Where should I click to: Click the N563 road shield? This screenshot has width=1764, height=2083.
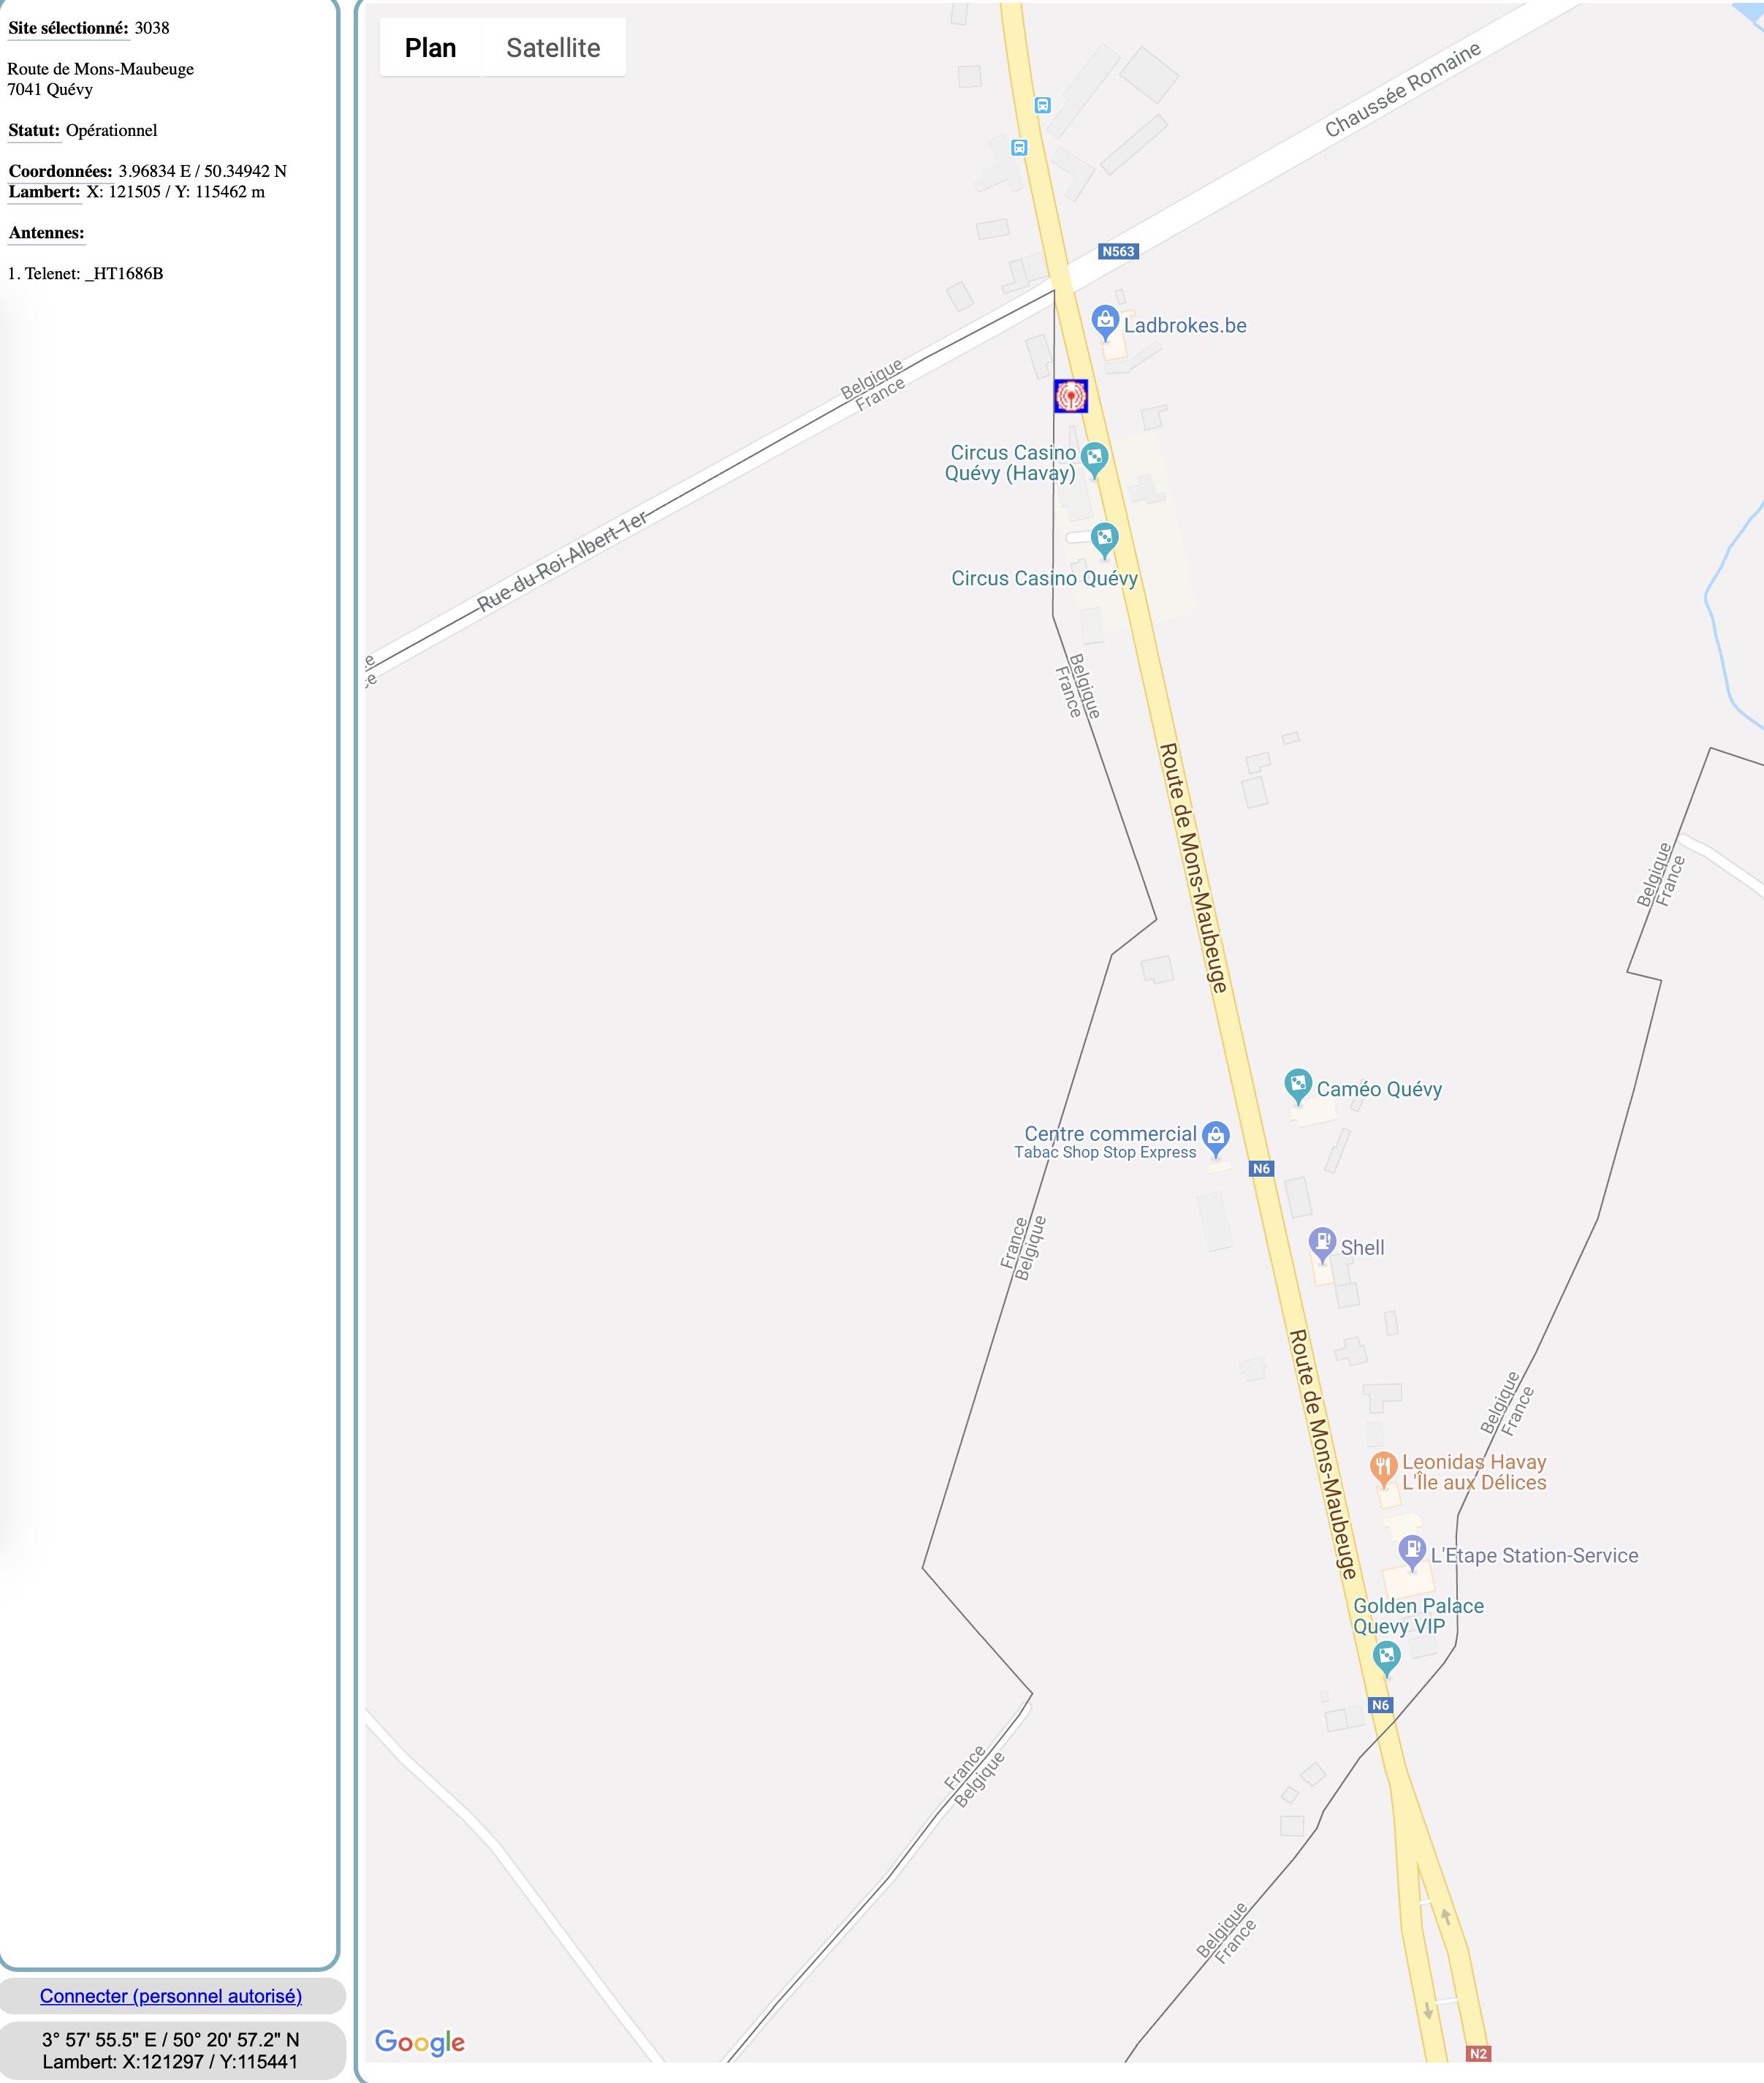1118,251
